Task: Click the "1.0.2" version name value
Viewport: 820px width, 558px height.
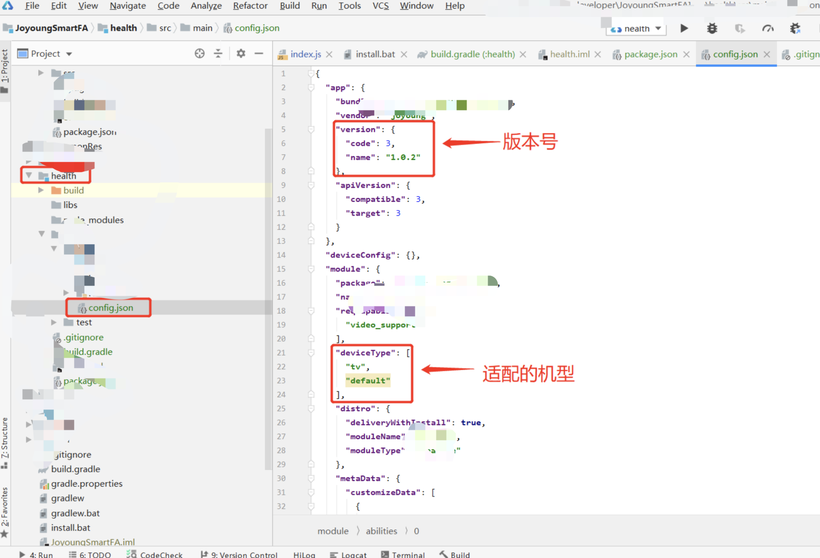Action: [403, 157]
